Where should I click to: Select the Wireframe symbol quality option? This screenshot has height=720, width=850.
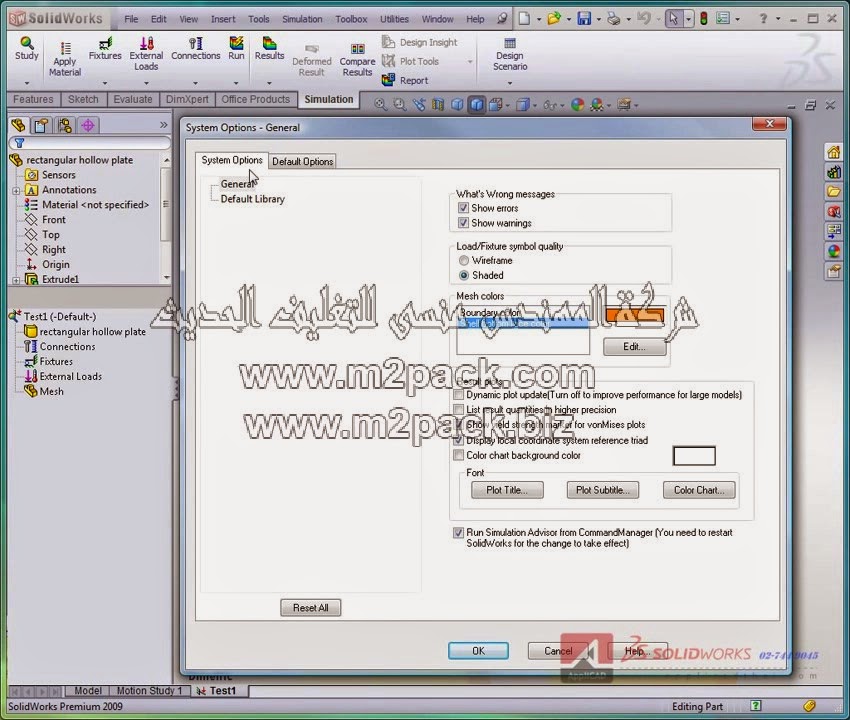click(464, 260)
